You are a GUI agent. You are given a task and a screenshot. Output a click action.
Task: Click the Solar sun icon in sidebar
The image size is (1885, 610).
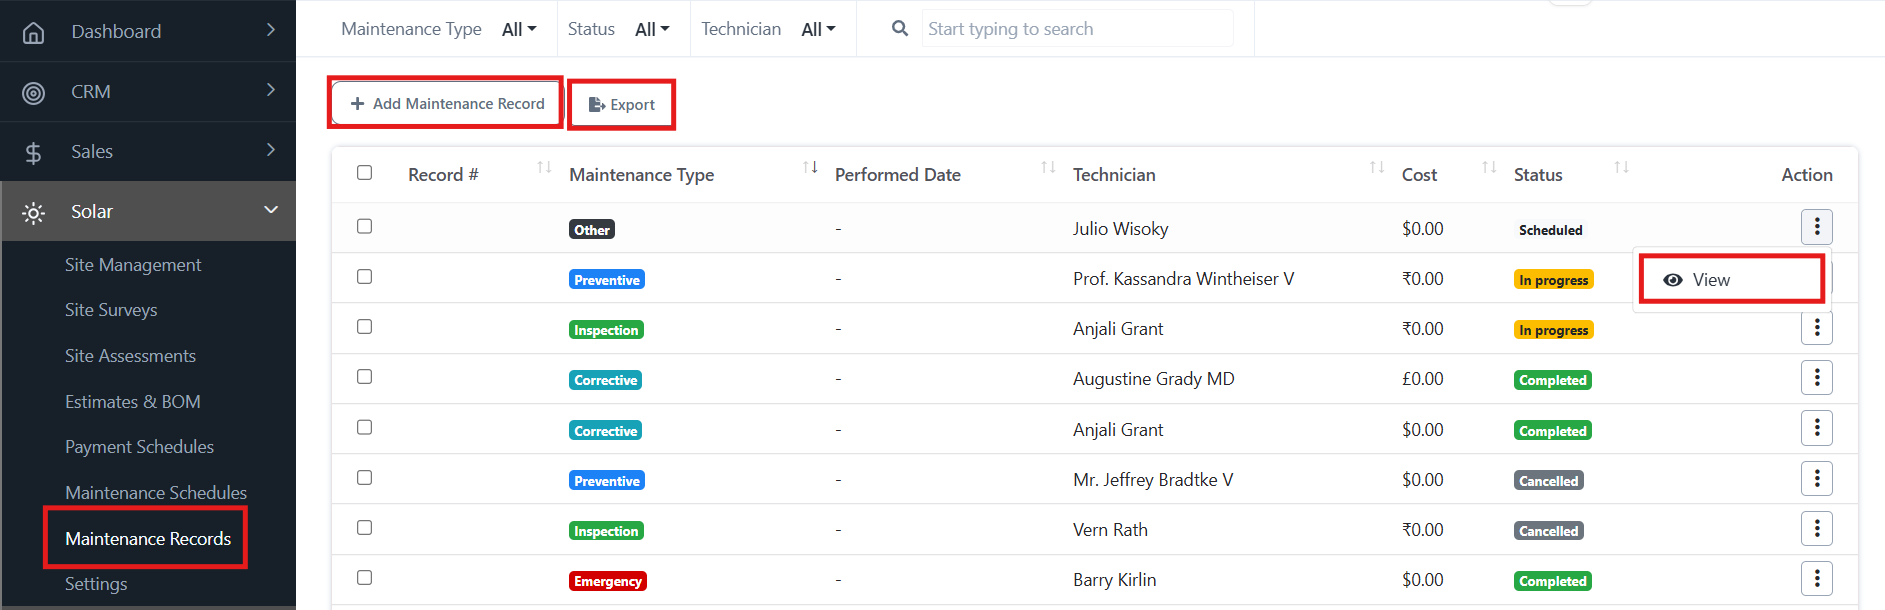33,213
